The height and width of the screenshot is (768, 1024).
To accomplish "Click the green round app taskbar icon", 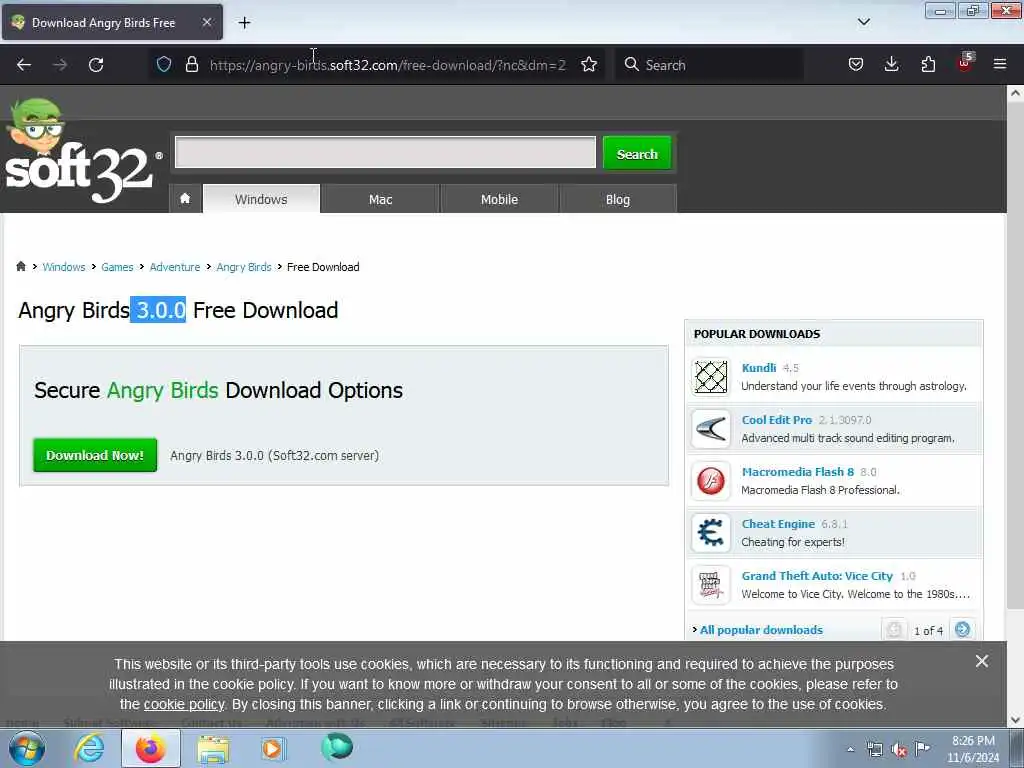I will point(337,747).
